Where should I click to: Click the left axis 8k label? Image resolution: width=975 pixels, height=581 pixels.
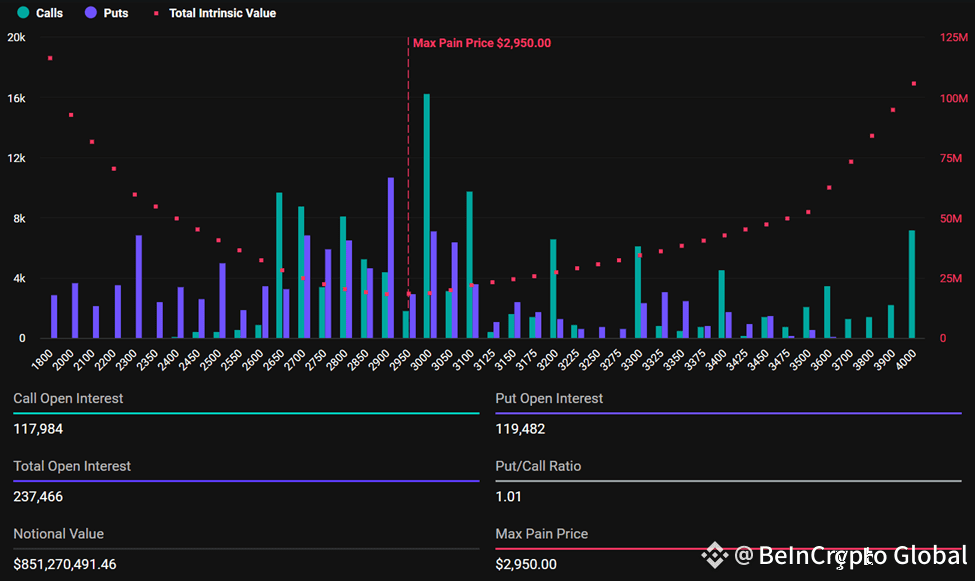19,218
